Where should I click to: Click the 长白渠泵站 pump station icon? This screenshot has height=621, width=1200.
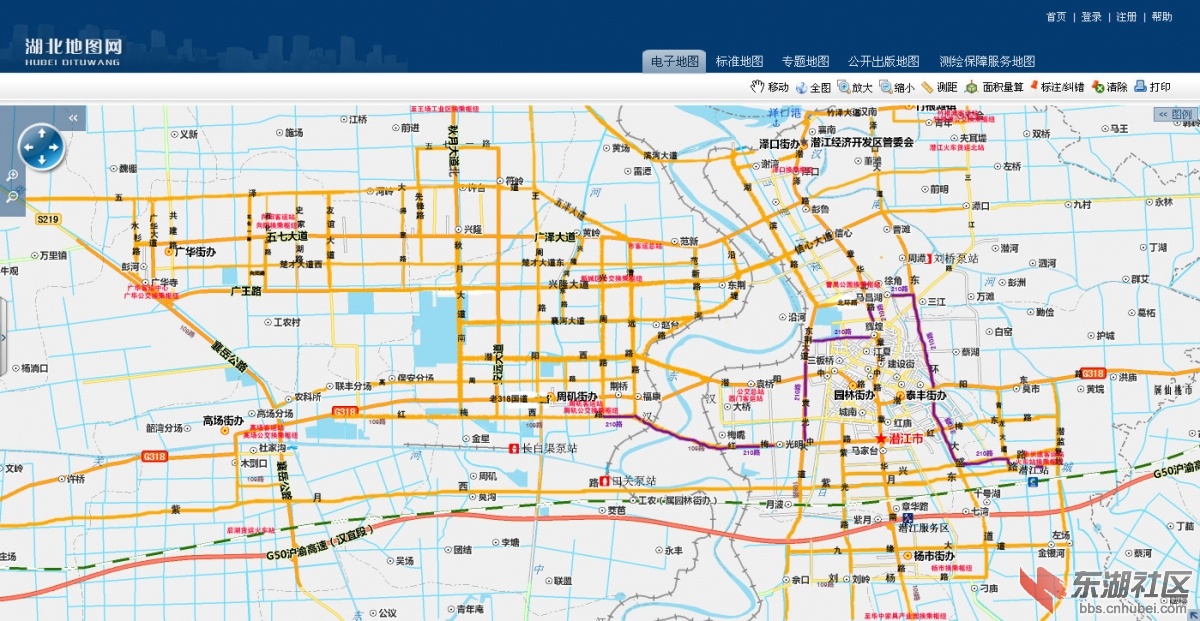point(514,449)
